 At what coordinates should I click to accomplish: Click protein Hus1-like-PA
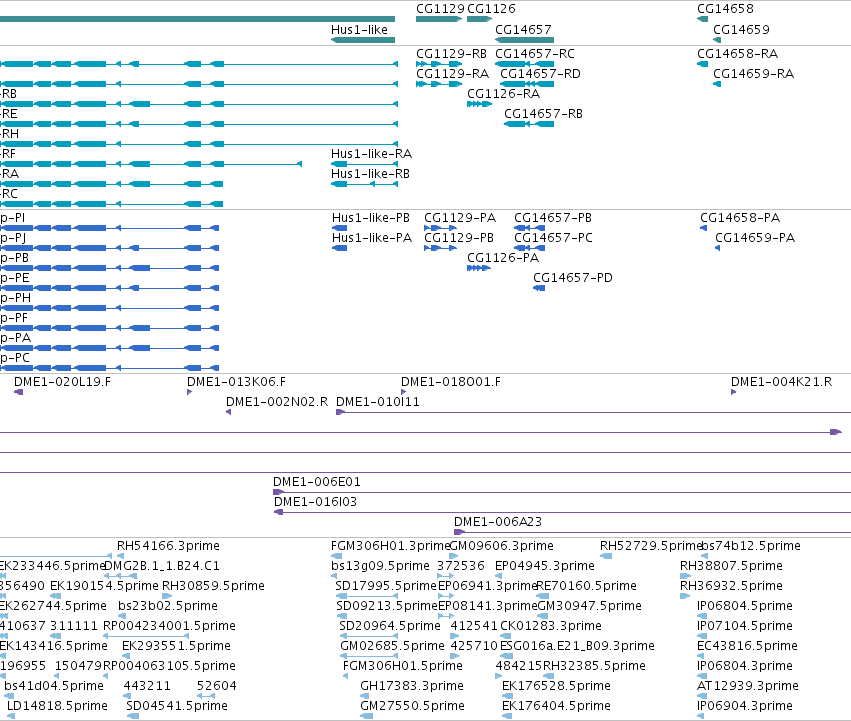(372, 238)
